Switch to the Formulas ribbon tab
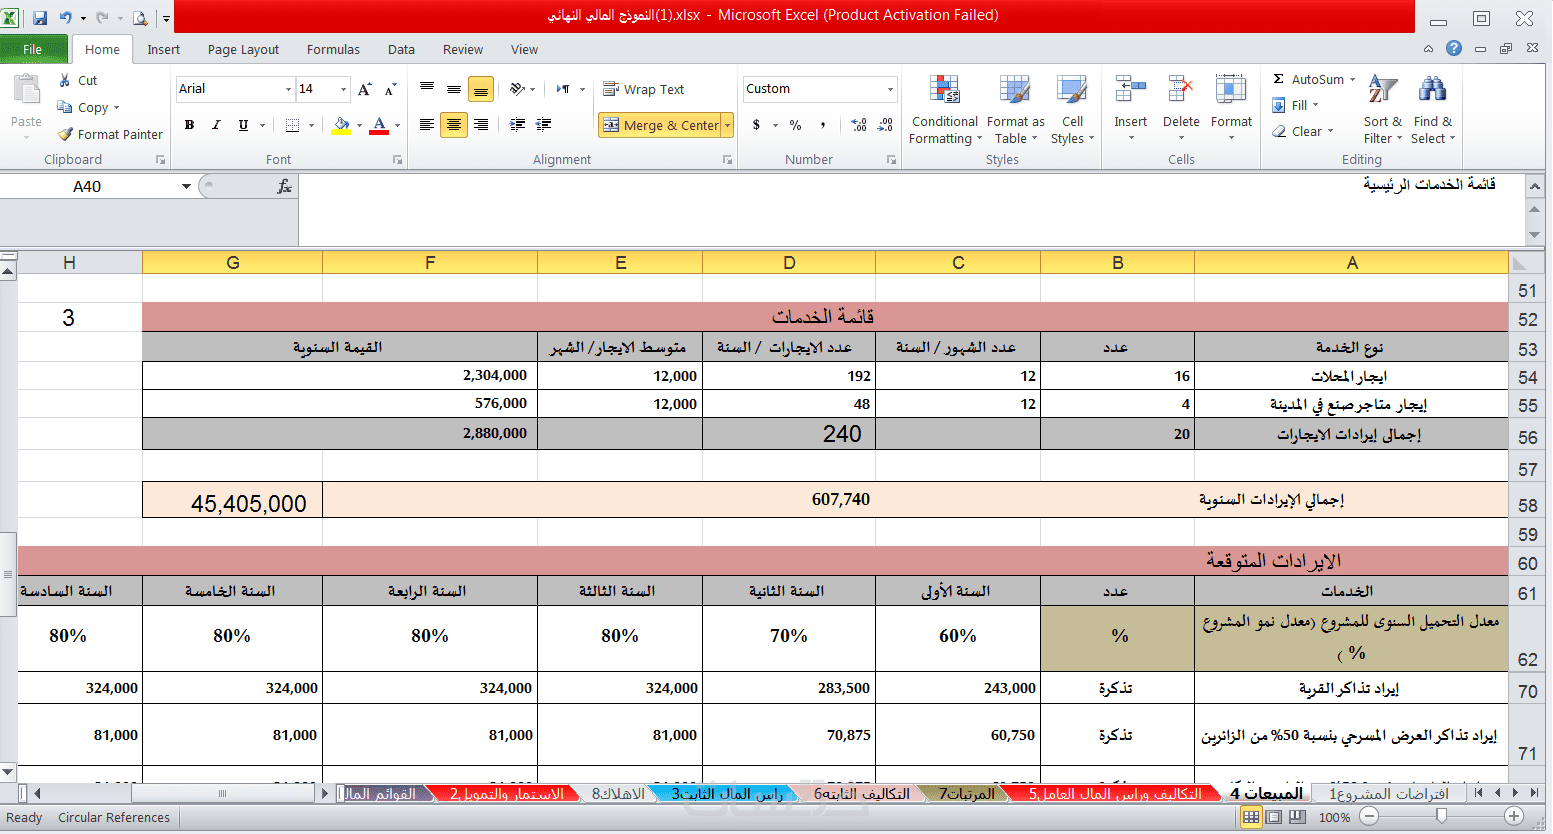The image size is (1553, 834). [333, 49]
